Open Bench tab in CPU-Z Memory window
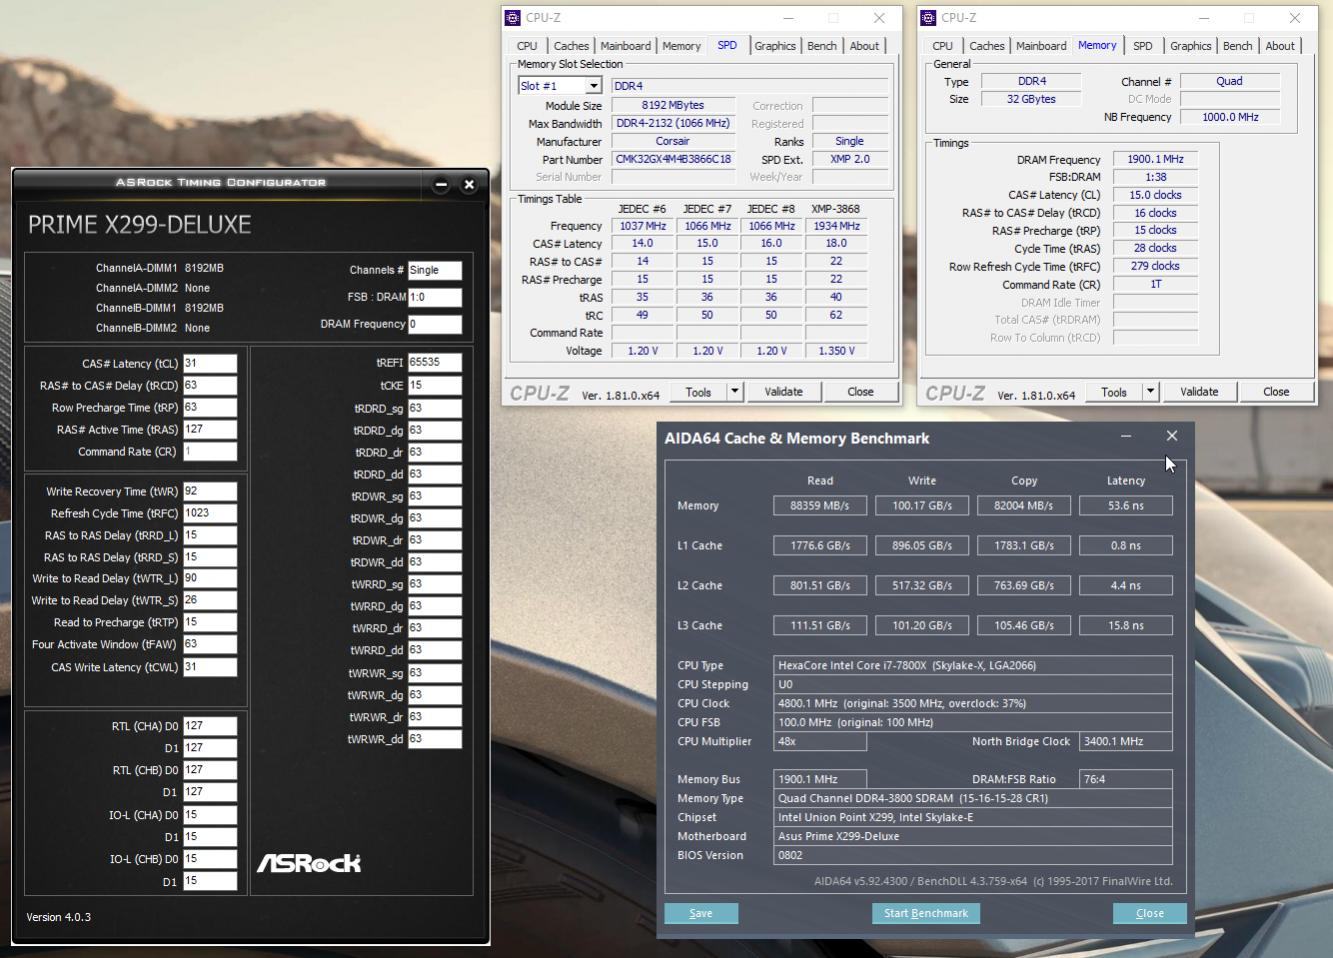The width and height of the screenshot is (1333, 958). coord(1238,46)
